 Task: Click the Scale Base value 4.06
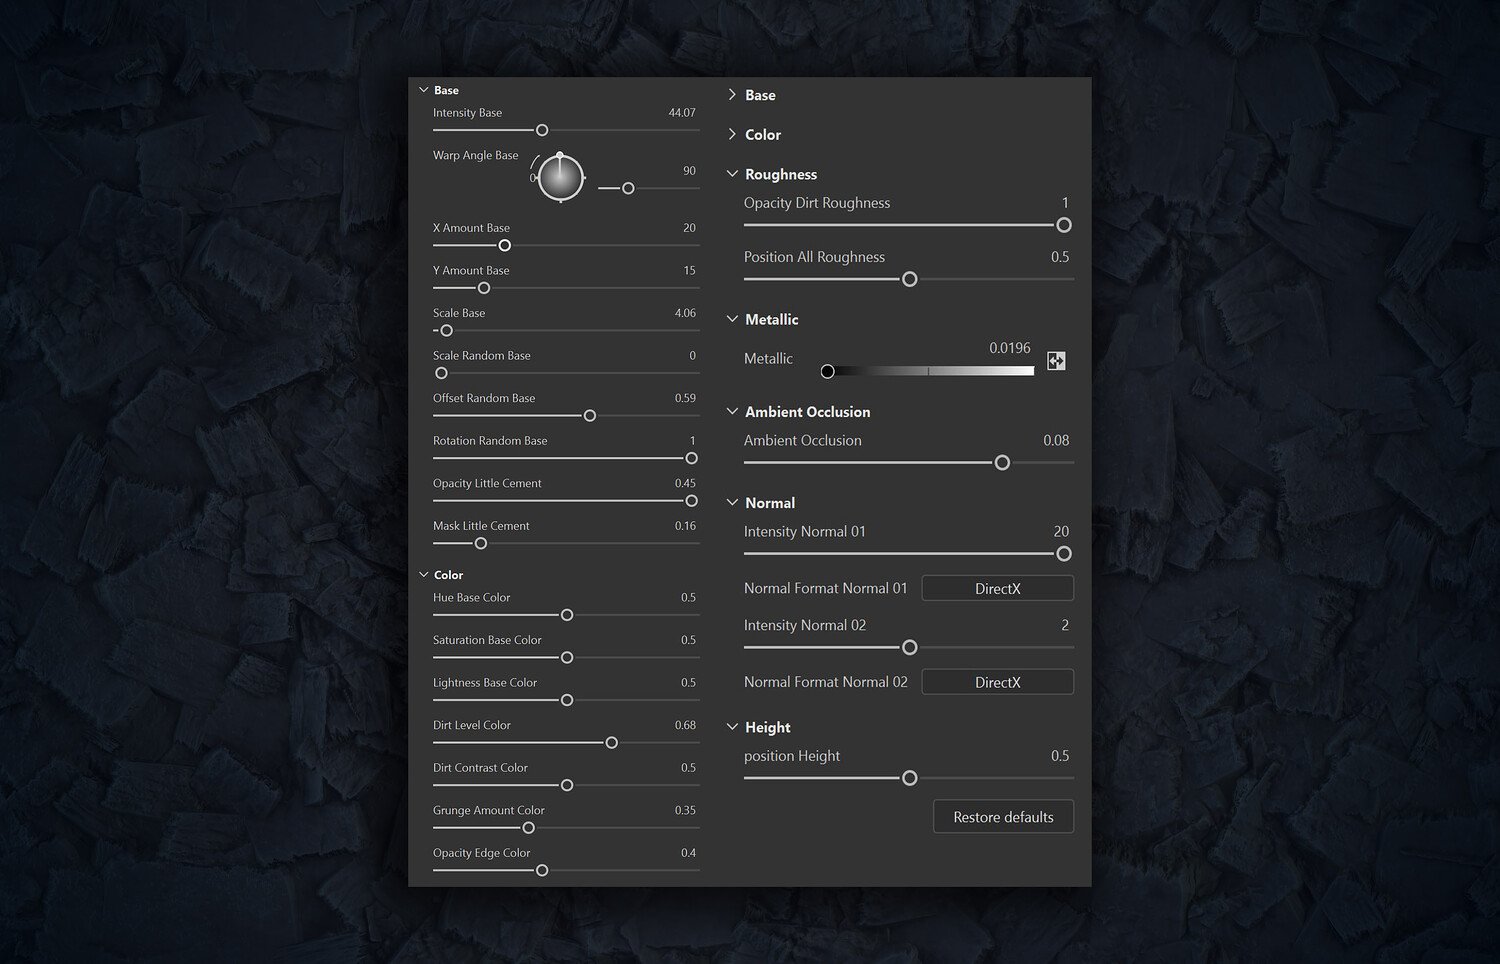click(x=685, y=313)
